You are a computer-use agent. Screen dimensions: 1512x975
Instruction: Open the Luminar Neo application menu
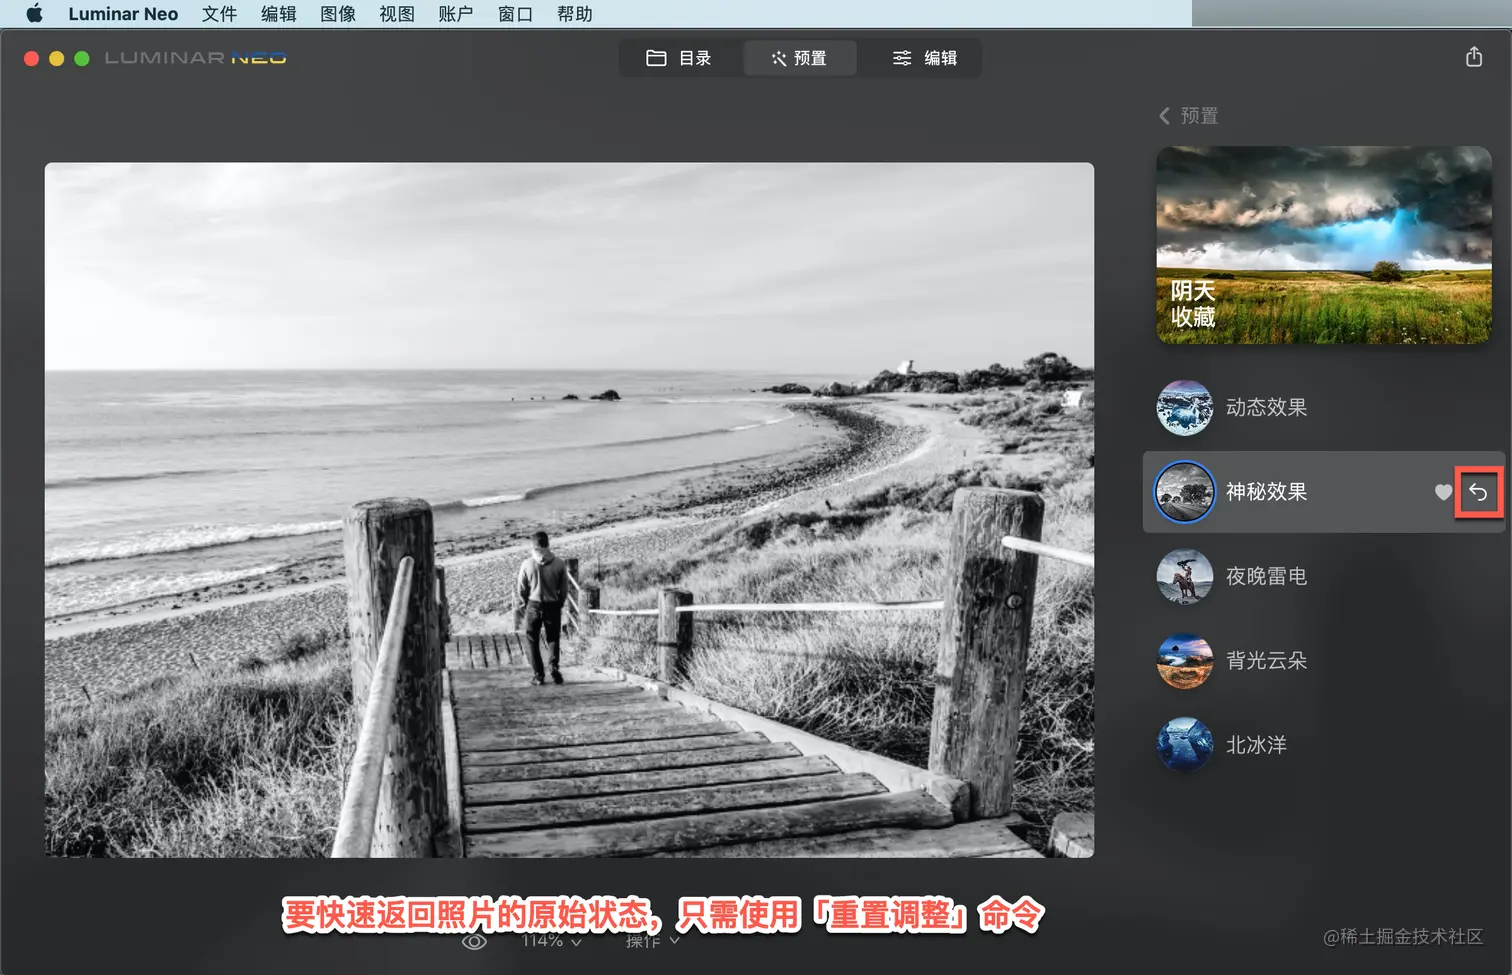click(x=123, y=14)
